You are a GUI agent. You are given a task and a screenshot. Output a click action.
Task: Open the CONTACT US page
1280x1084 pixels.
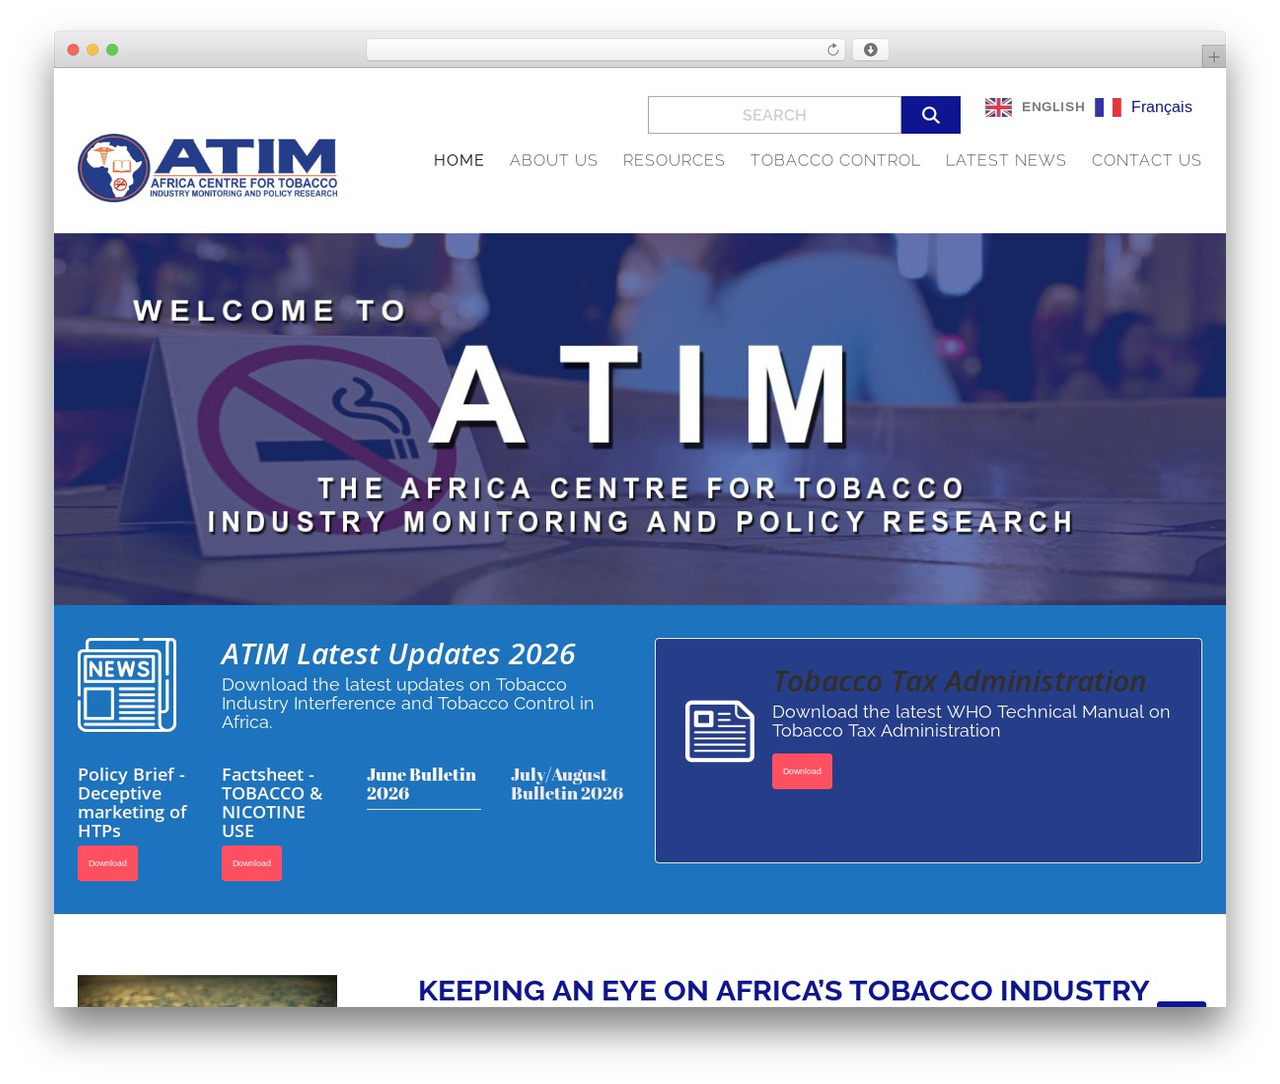point(1146,160)
